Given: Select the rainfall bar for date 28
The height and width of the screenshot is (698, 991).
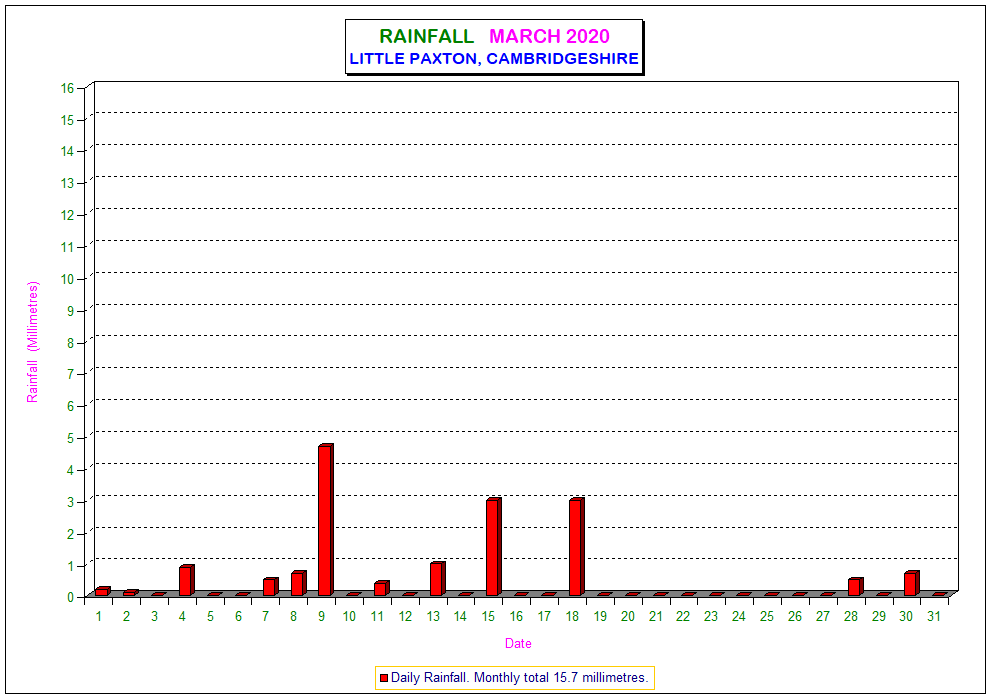Looking at the screenshot, I should [x=855, y=586].
